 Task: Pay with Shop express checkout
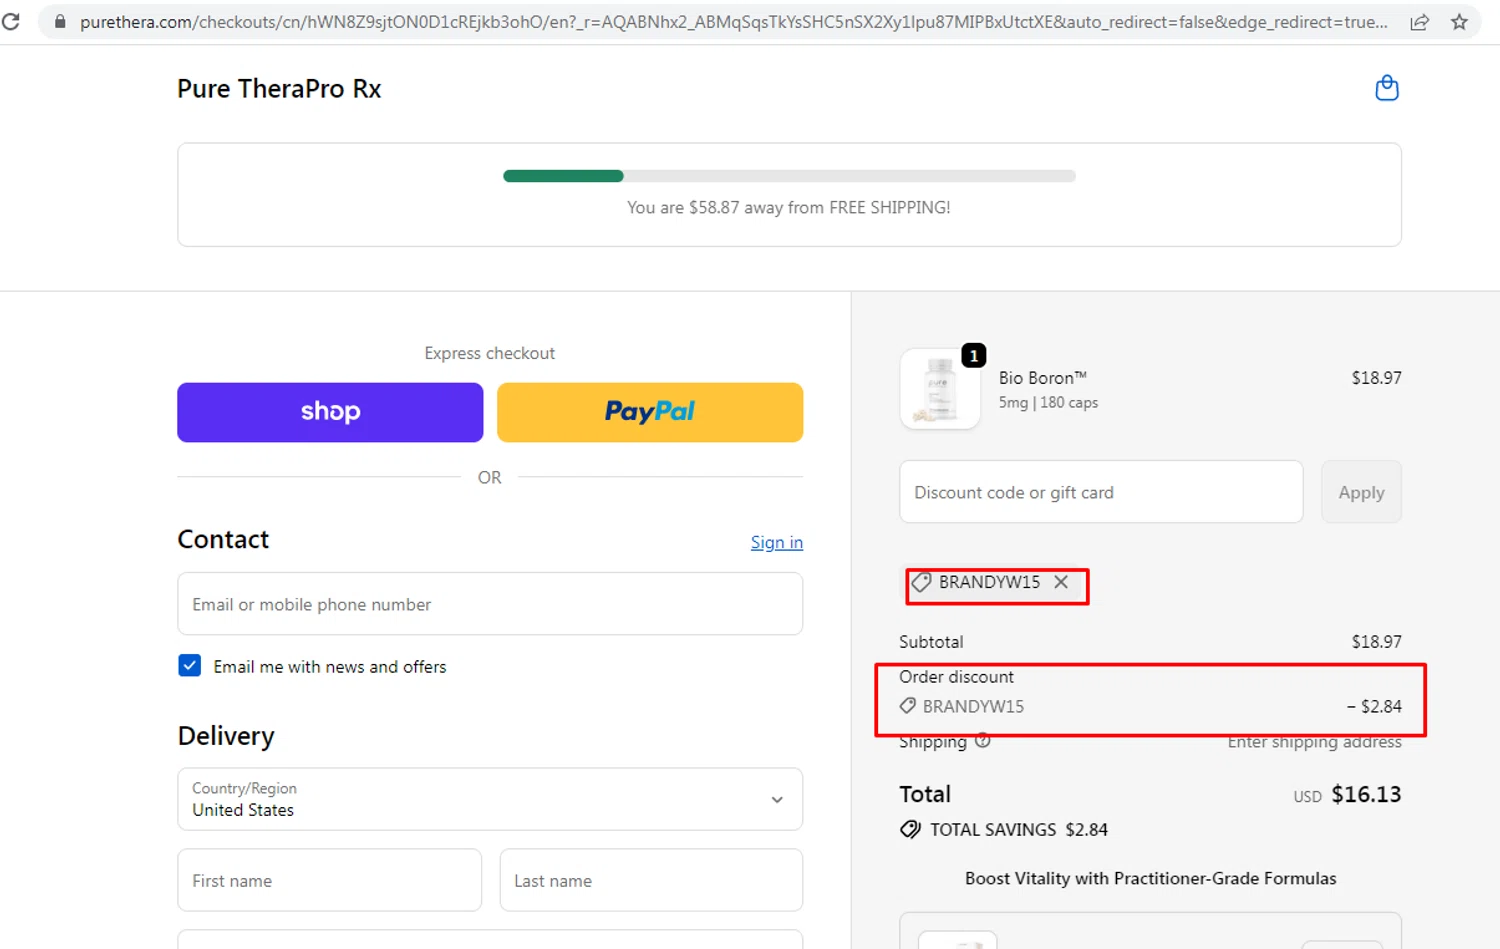pyautogui.click(x=330, y=412)
